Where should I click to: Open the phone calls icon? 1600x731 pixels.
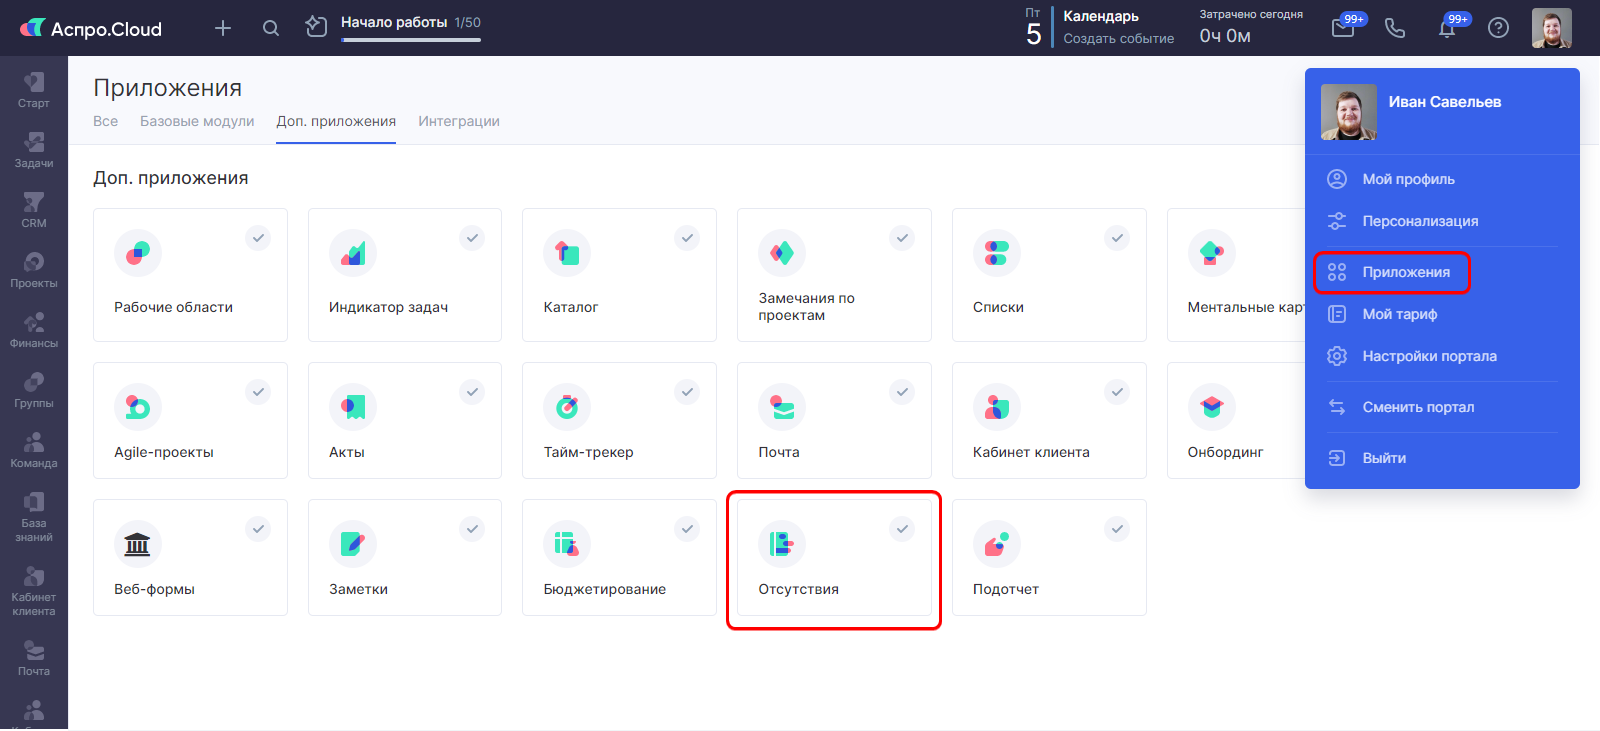1395,28
